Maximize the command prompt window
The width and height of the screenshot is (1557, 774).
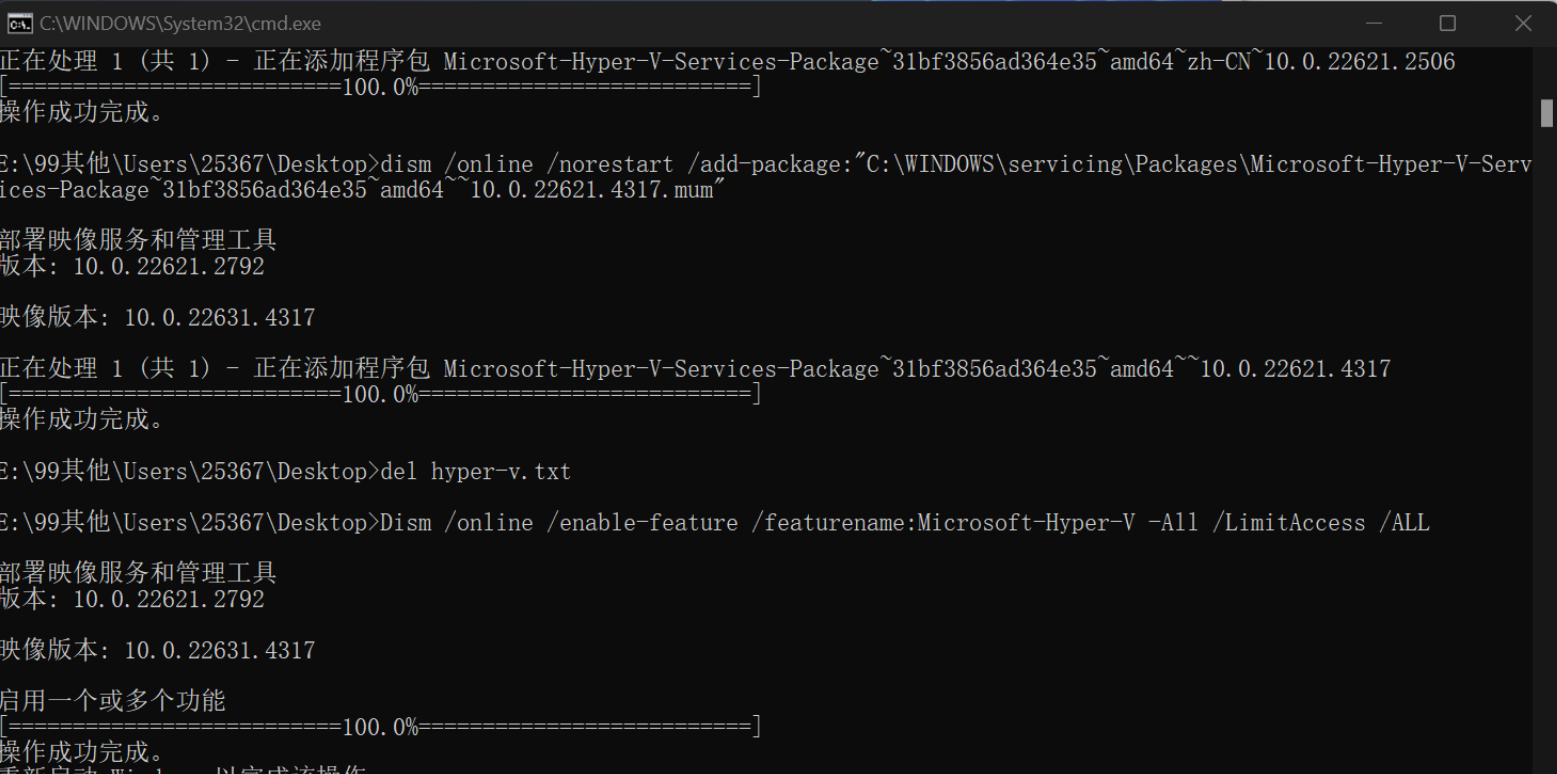(1447, 23)
